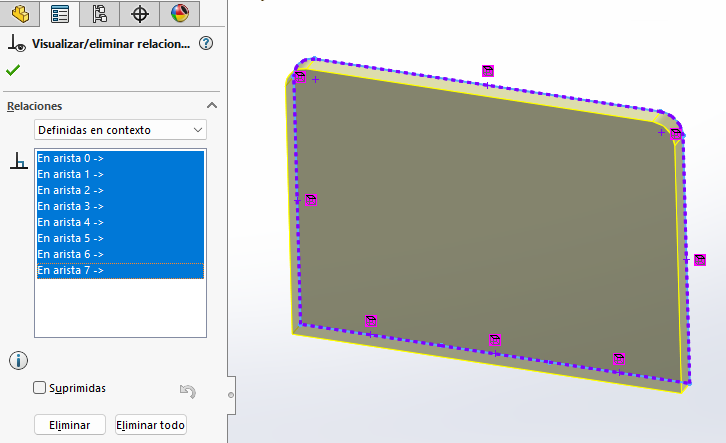Switch to the PropertyManager tab
The width and height of the screenshot is (726, 443).
[60, 13]
